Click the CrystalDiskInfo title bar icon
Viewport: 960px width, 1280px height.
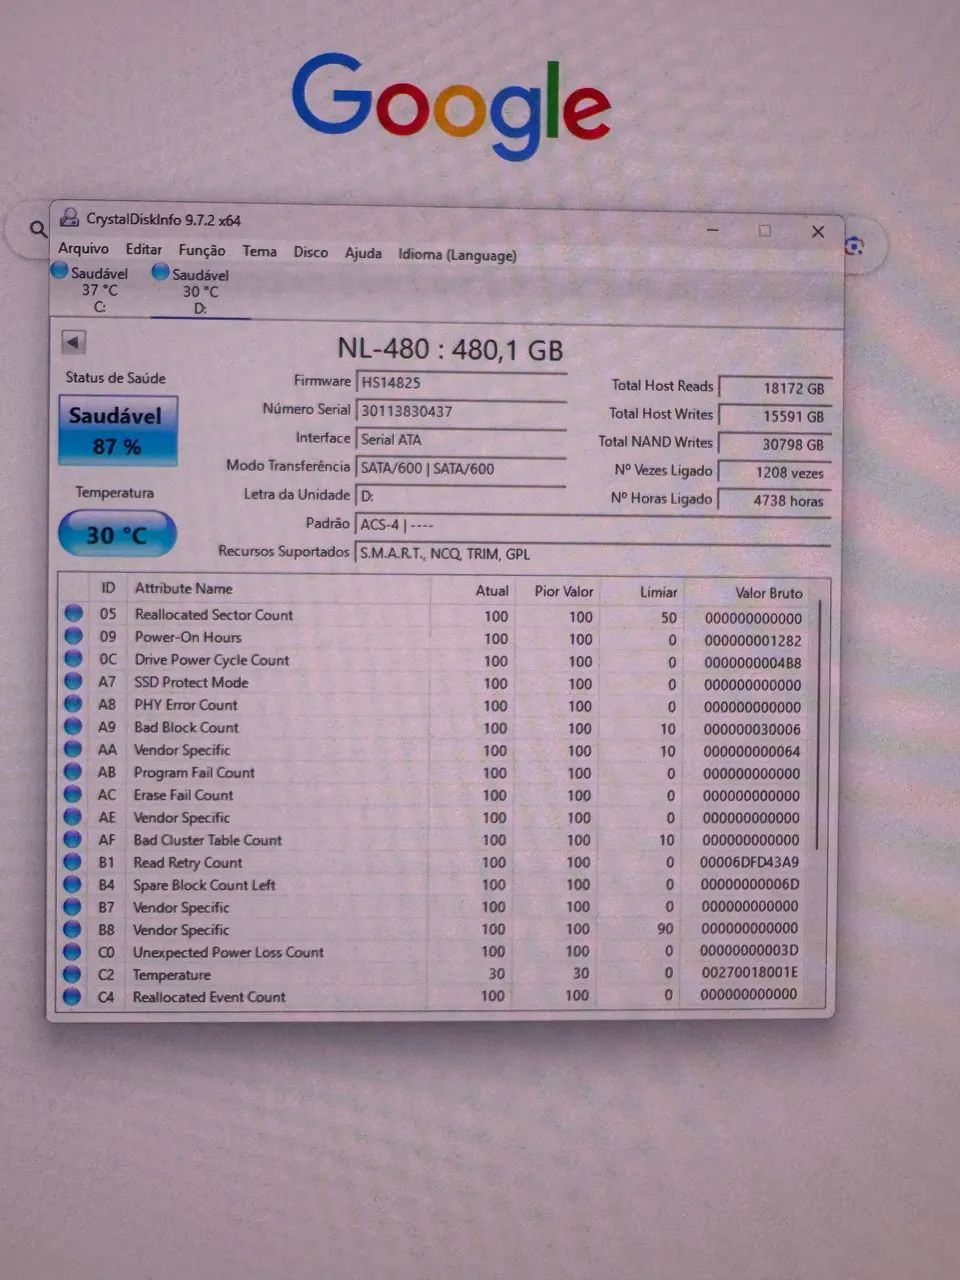(69, 217)
